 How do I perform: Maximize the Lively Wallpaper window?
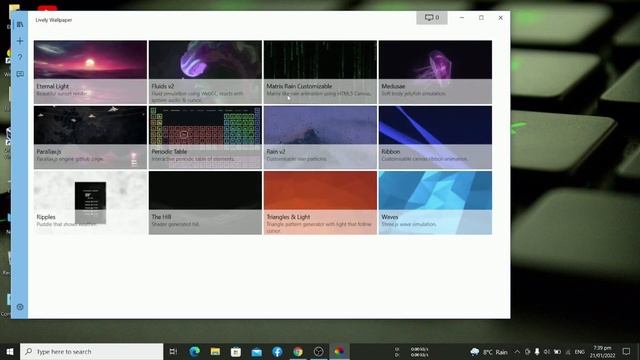(481, 18)
